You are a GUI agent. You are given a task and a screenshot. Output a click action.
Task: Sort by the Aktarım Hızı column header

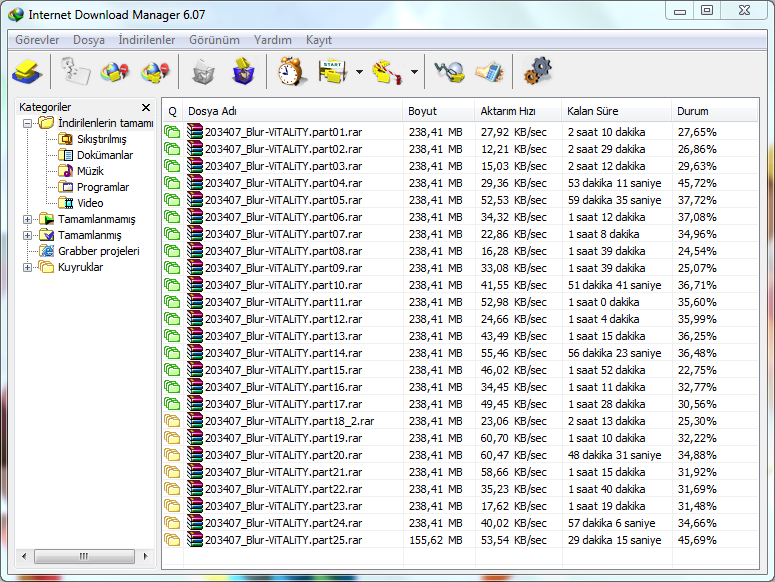pyautogui.click(x=518, y=111)
